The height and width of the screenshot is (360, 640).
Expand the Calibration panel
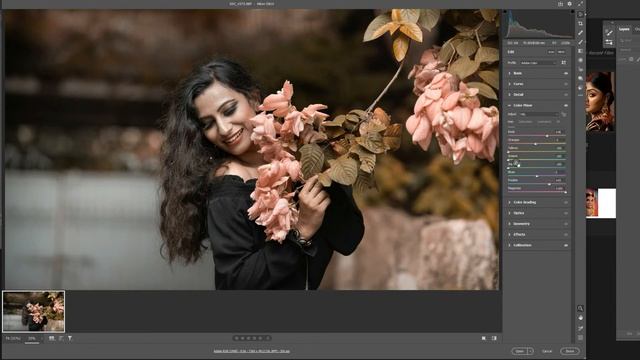(x=509, y=245)
